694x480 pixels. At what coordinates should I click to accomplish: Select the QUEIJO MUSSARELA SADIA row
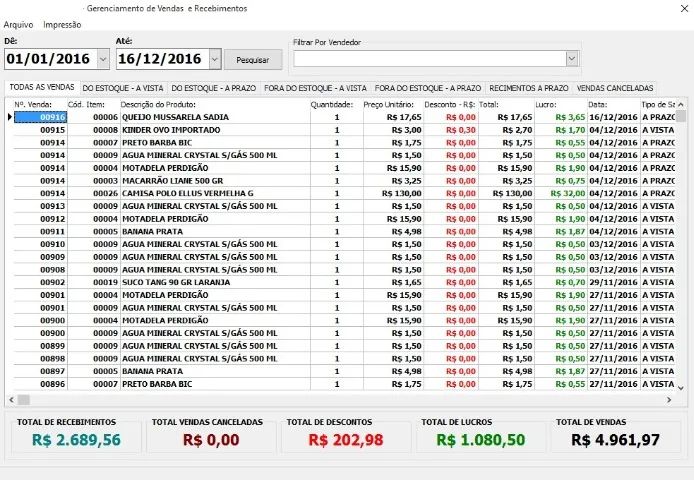tap(344, 117)
